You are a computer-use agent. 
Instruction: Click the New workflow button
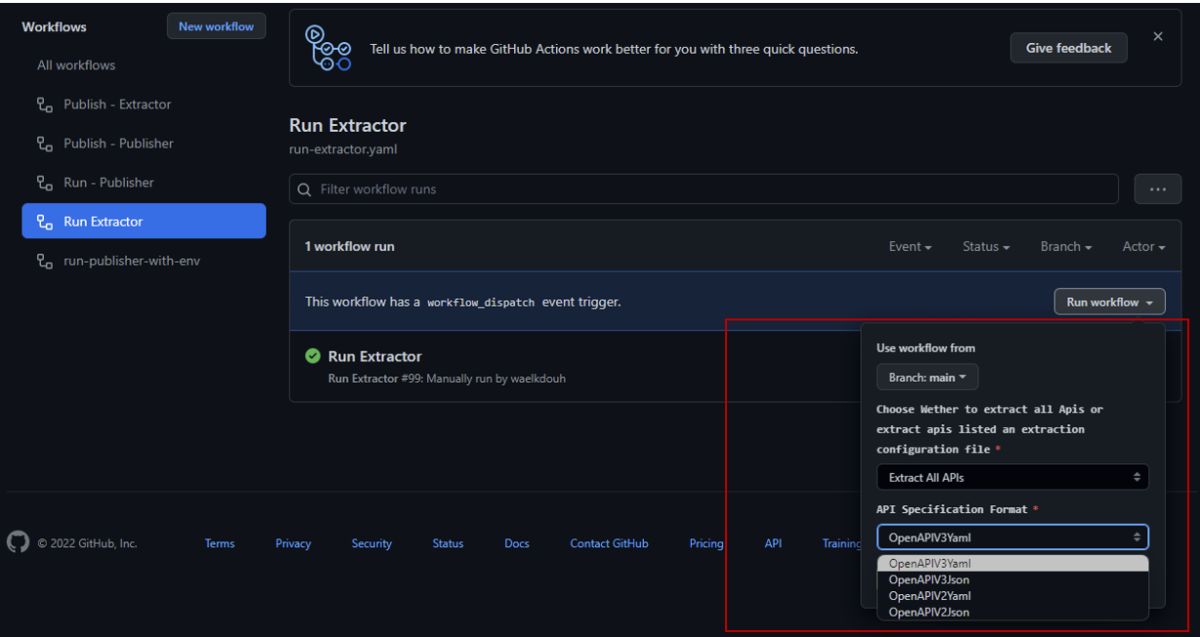pyautogui.click(x=216, y=27)
